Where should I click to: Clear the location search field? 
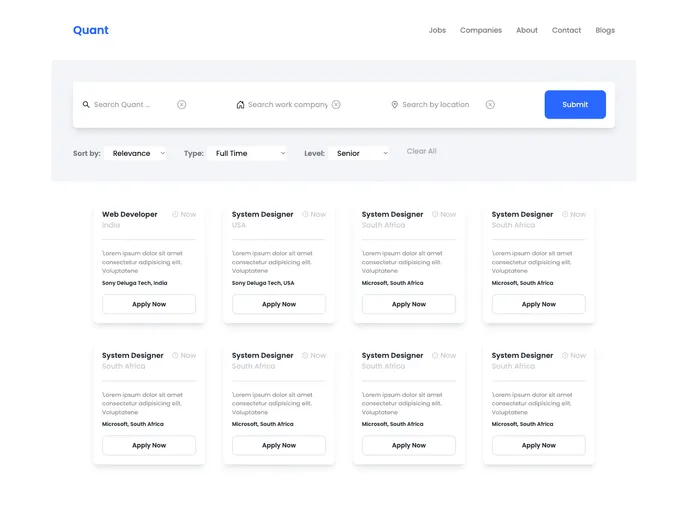pyautogui.click(x=490, y=105)
